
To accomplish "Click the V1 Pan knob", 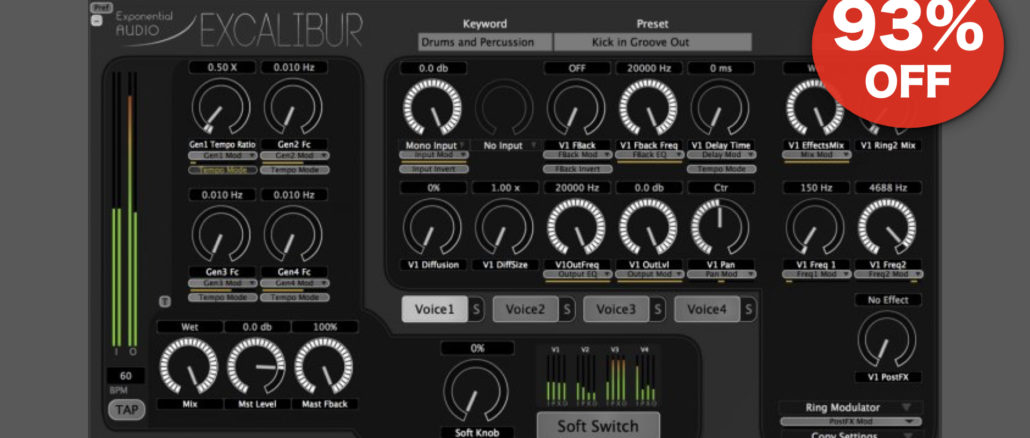I will pyautogui.click(x=720, y=227).
